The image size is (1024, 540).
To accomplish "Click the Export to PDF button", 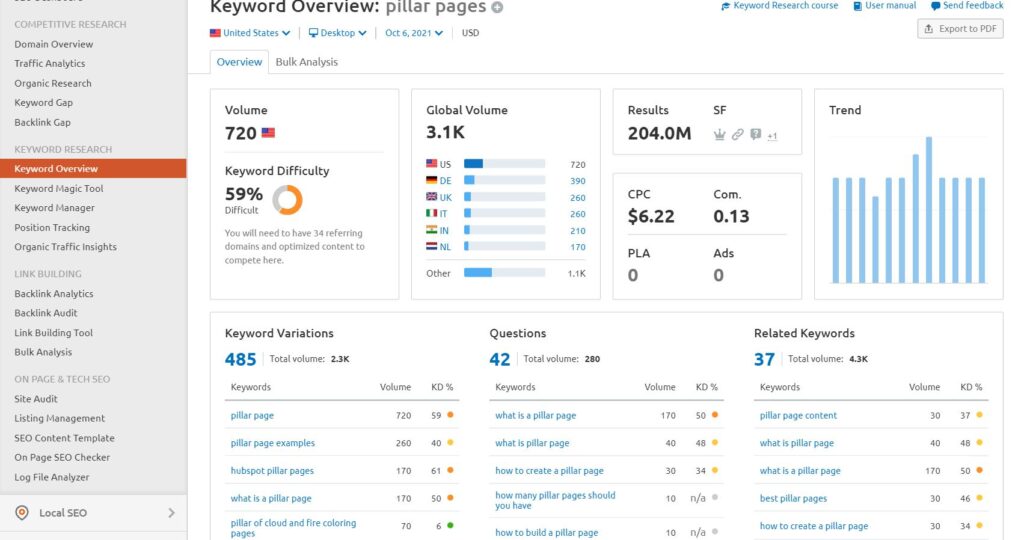I will [961, 29].
